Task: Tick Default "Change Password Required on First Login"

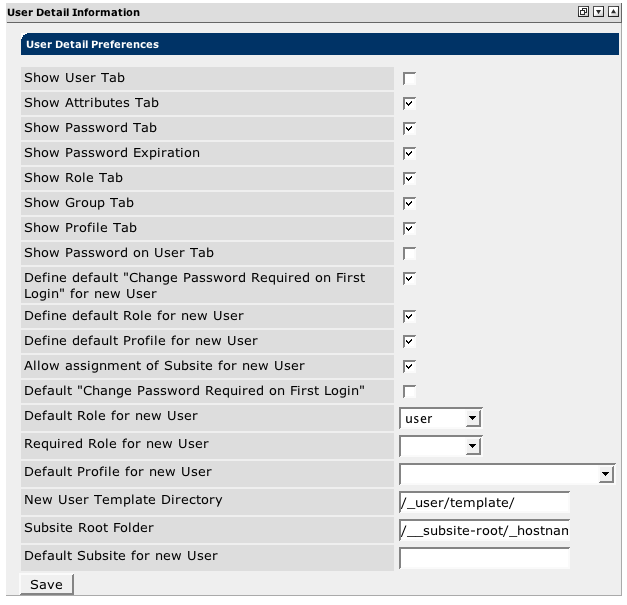Action: (409, 391)
